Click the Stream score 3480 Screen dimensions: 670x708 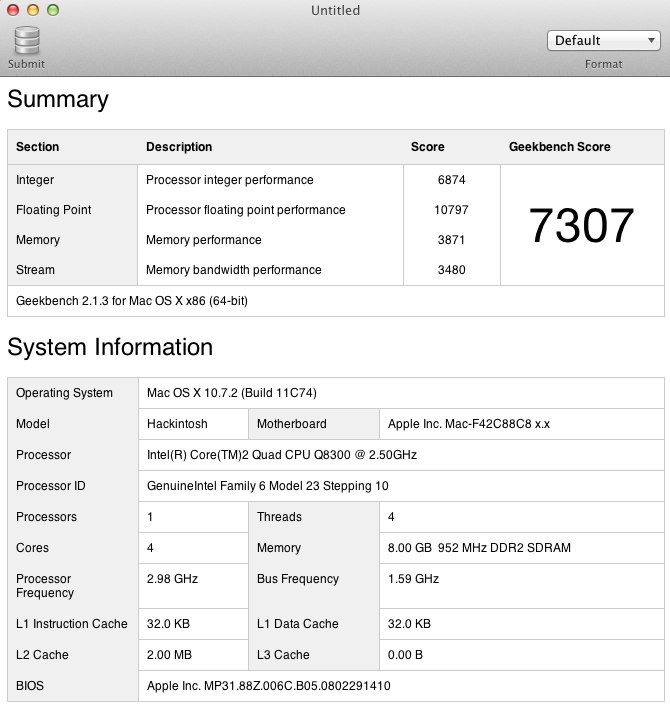(451, 270)
